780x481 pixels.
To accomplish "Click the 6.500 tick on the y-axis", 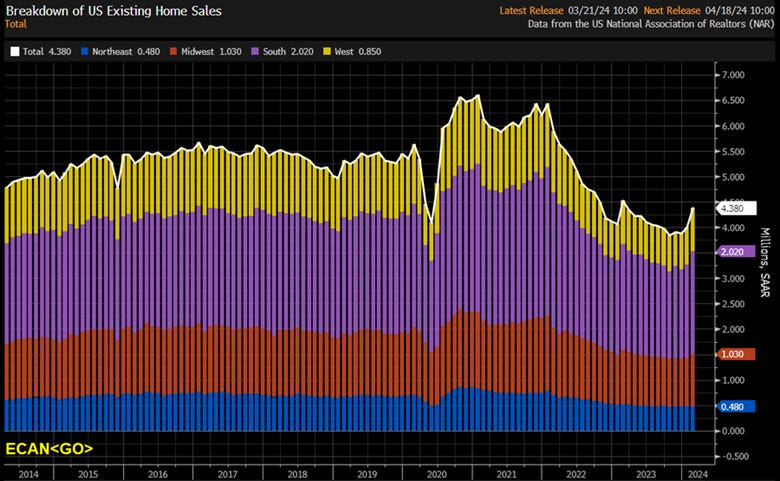I will (x=733, y=100).
